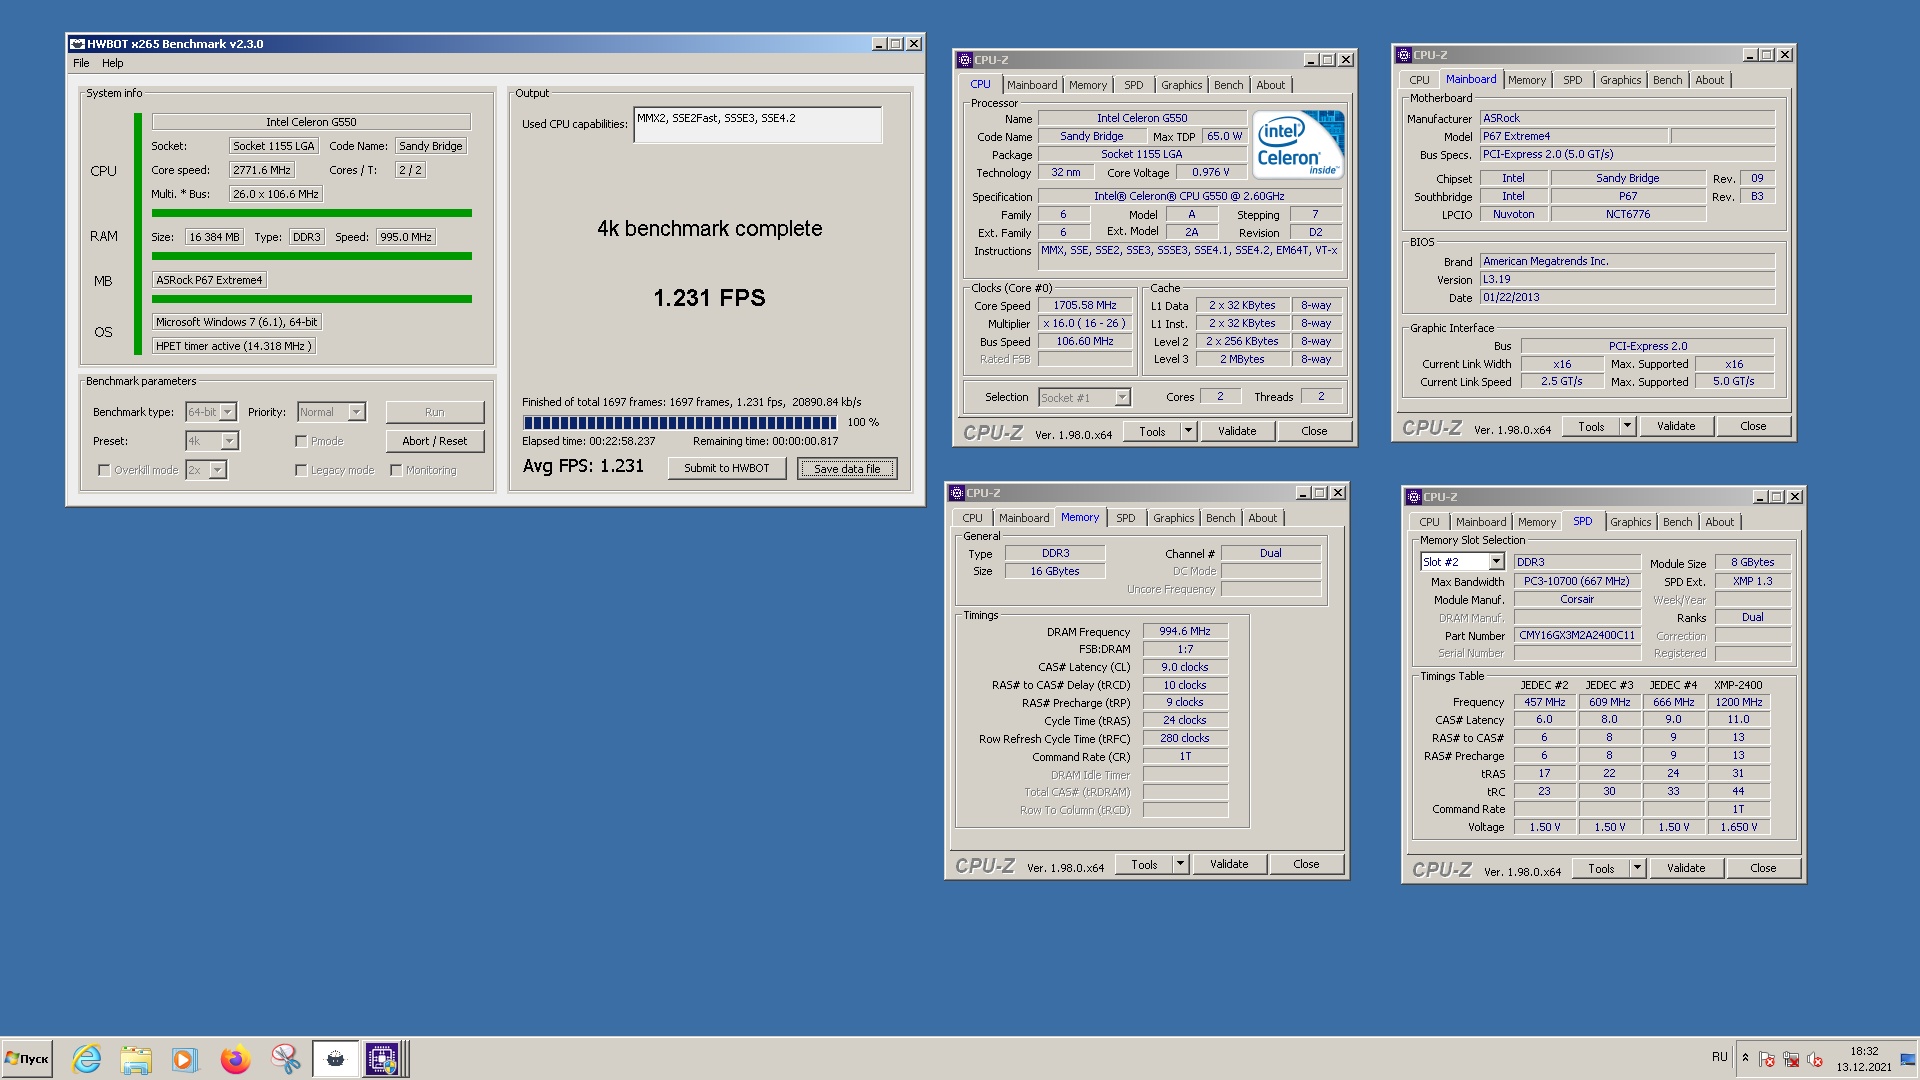Click HWBOT x265 Benchmark title bar icon
Viewport: 1920px width, 1080px height.
[x=77, y=44]
